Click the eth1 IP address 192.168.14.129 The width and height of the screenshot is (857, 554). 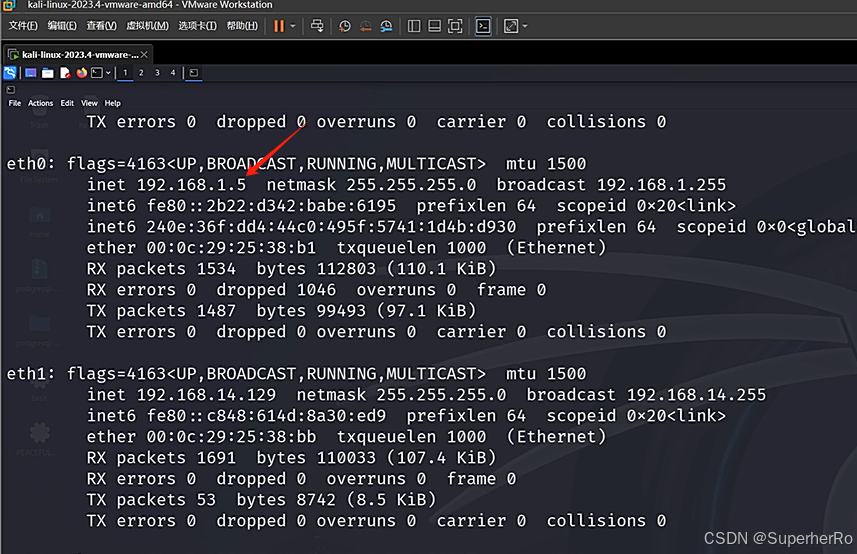pos(207,395)
